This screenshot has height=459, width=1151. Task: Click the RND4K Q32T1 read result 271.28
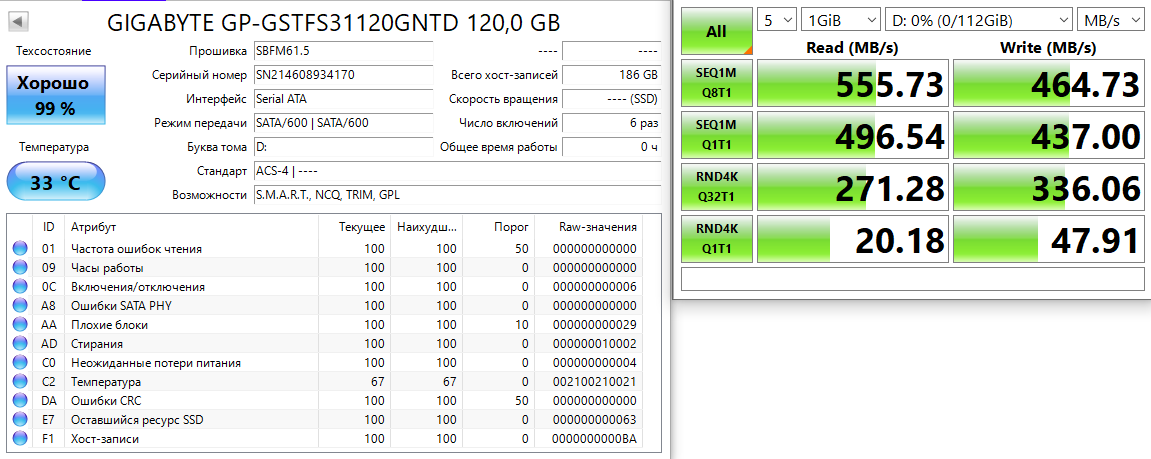point(852,187)
